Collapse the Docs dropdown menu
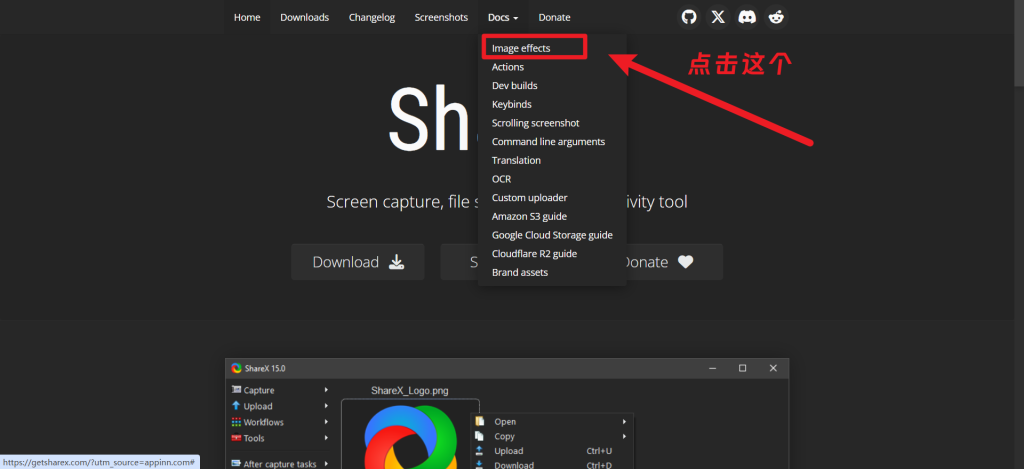Screen dimensions: 1024x469 [x=503, y=17]
